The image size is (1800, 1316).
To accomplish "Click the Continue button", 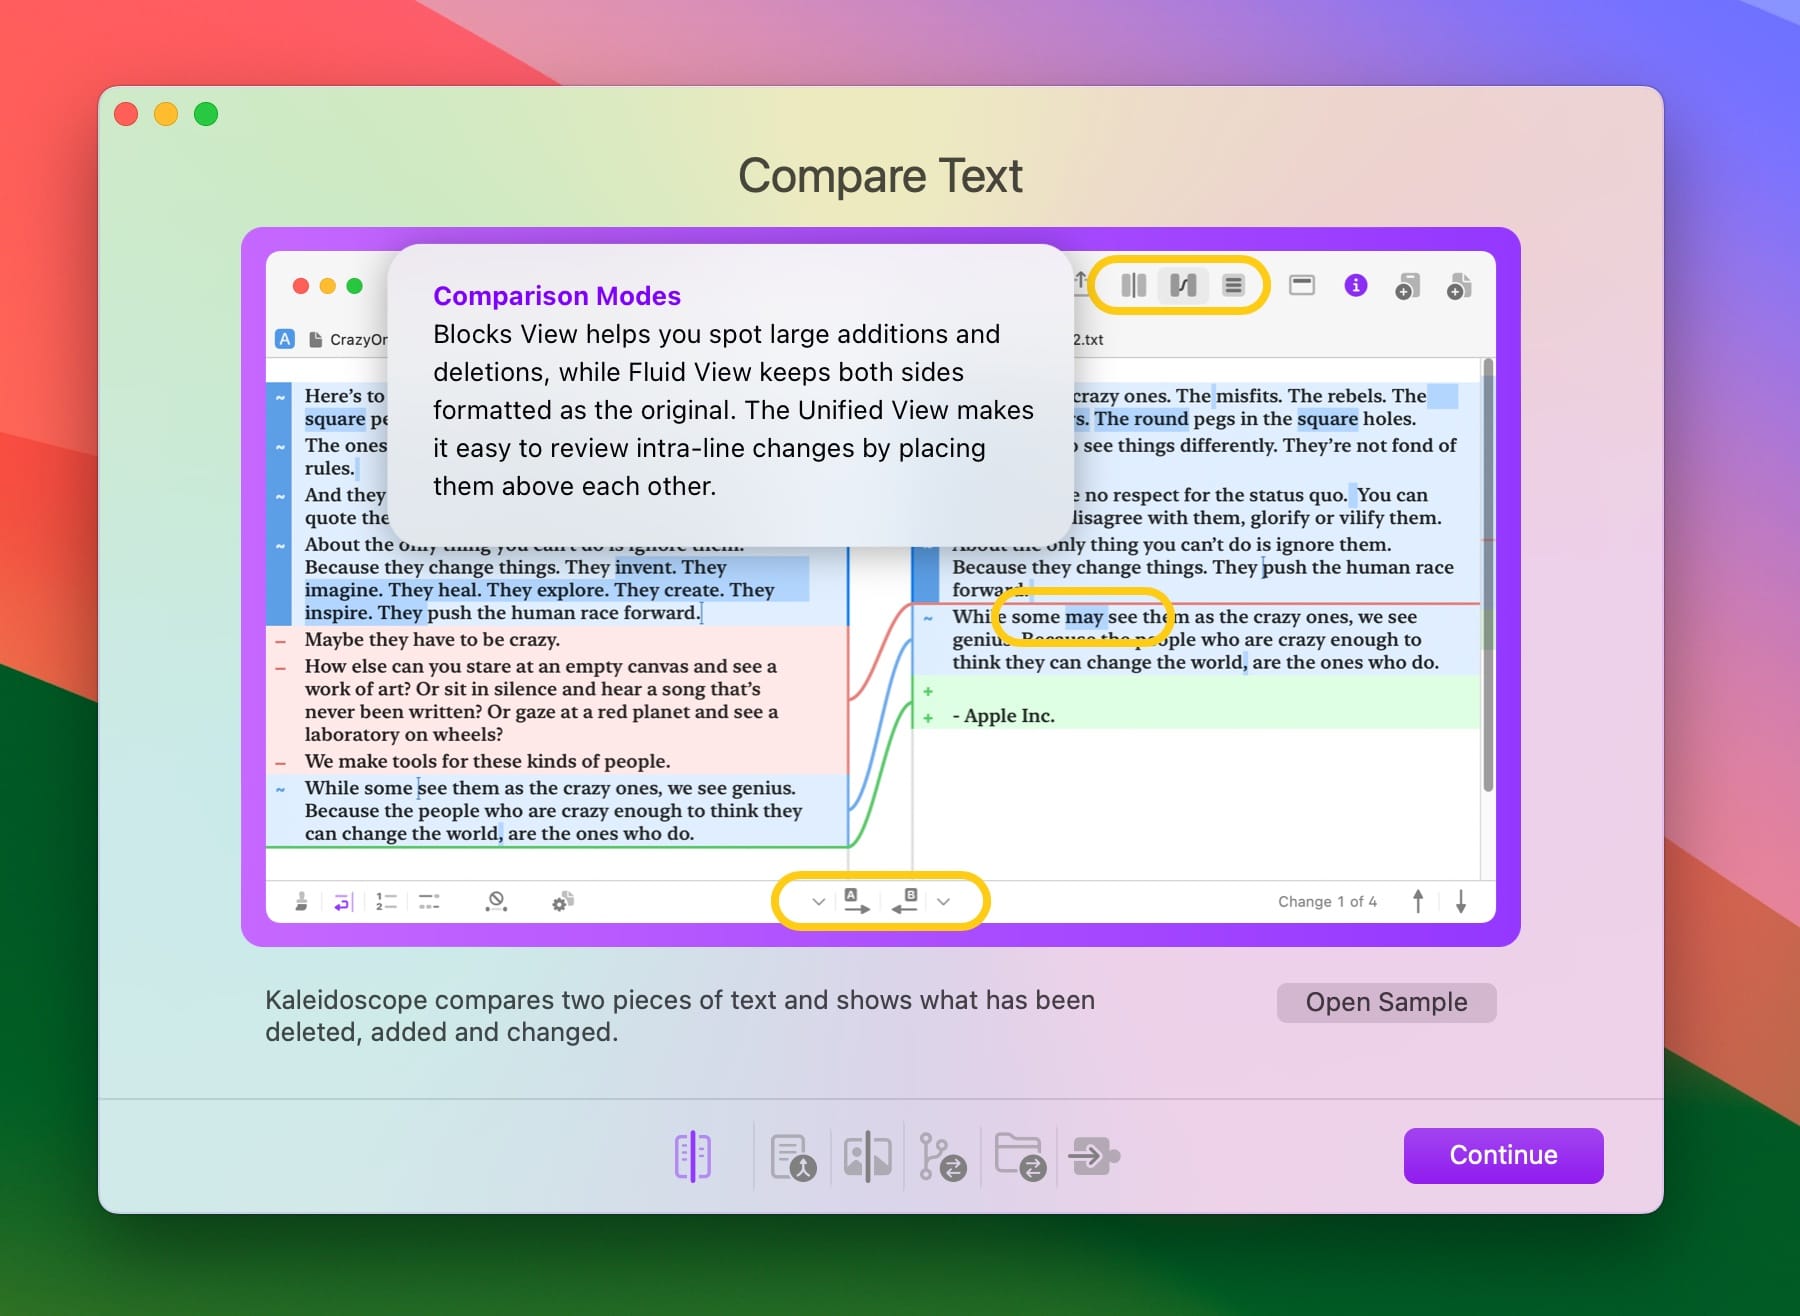I will (1502, 1155).
